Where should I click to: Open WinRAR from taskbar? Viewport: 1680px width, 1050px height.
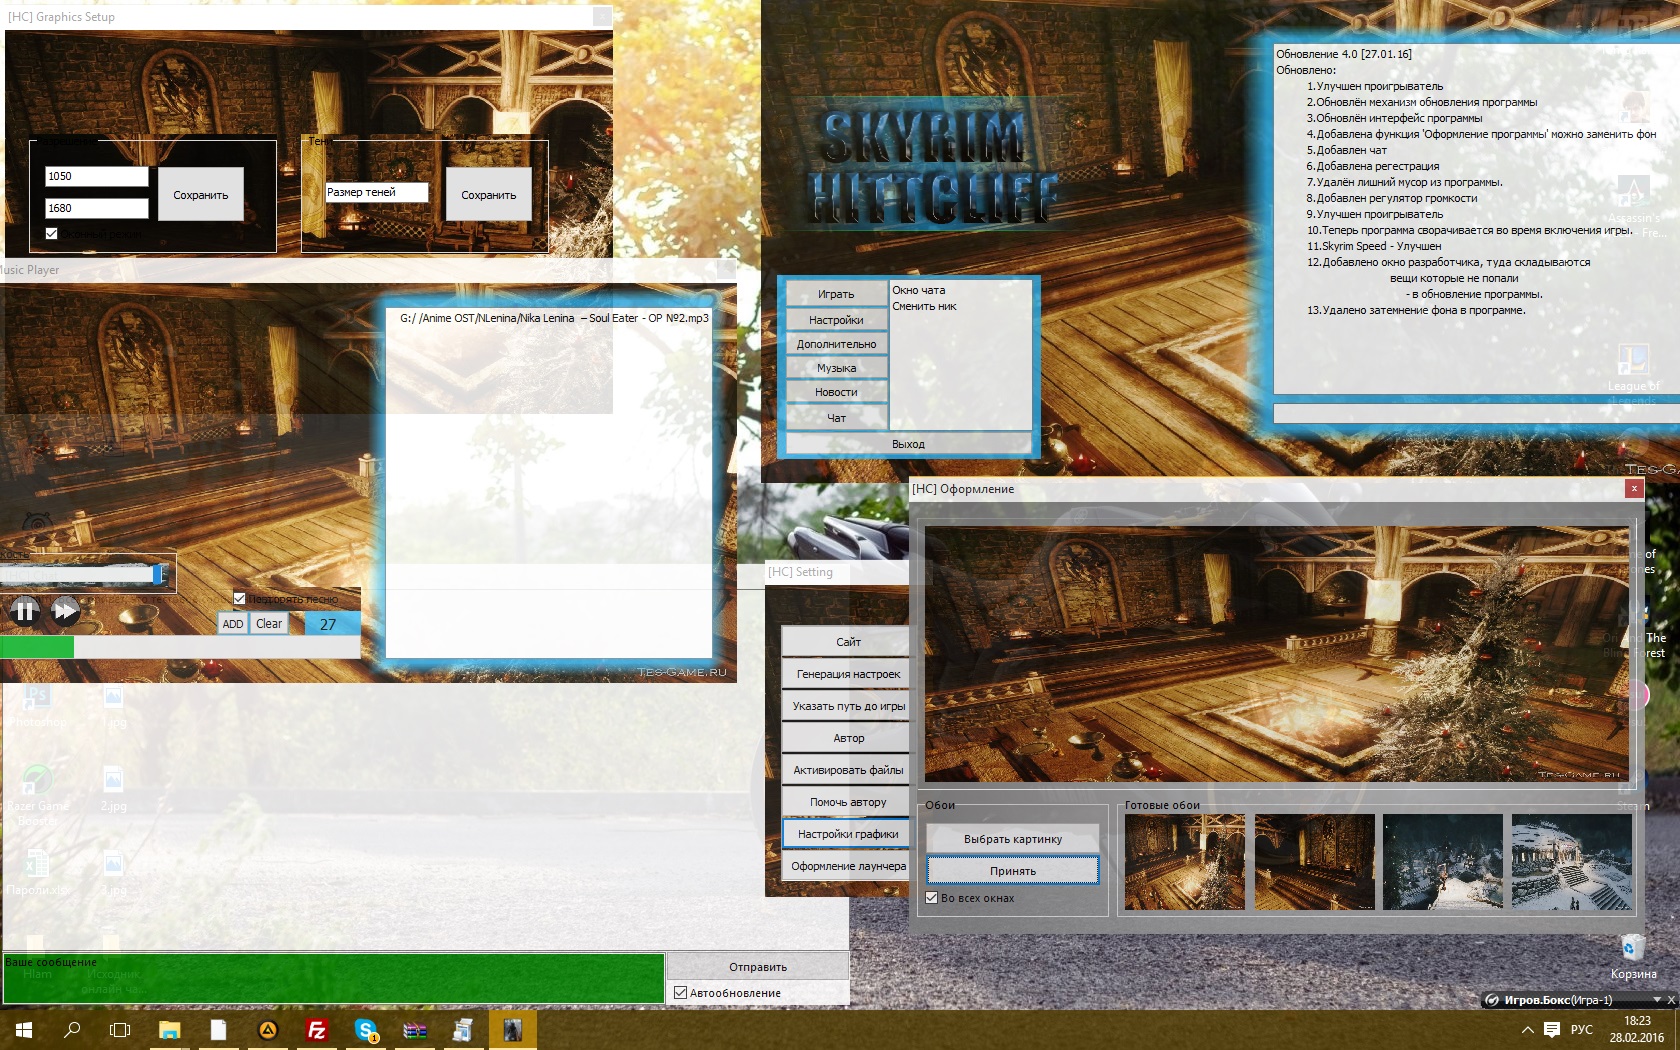[x=414, y=1030]
